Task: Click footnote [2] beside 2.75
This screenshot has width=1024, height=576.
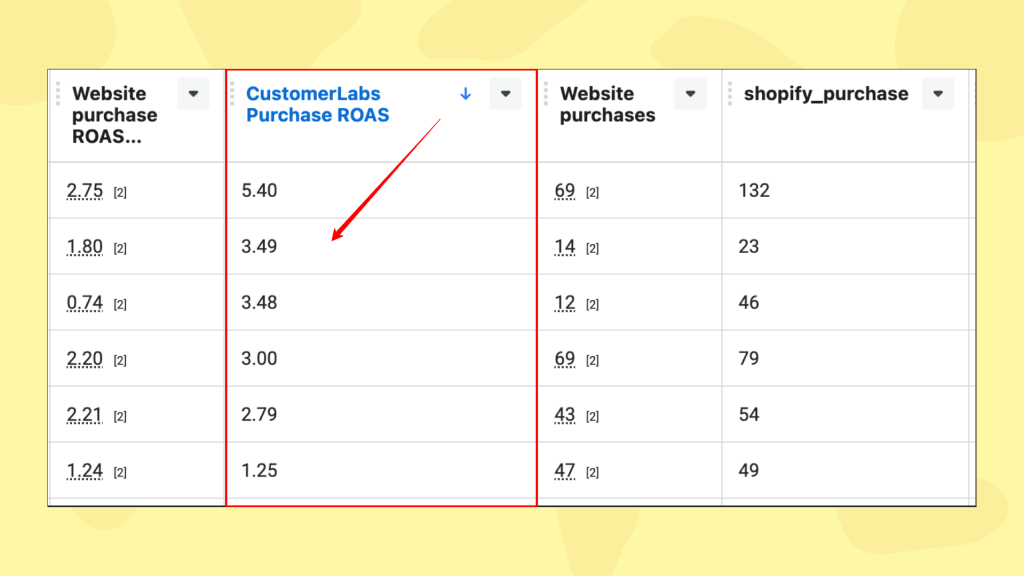Action: point(120,193)
